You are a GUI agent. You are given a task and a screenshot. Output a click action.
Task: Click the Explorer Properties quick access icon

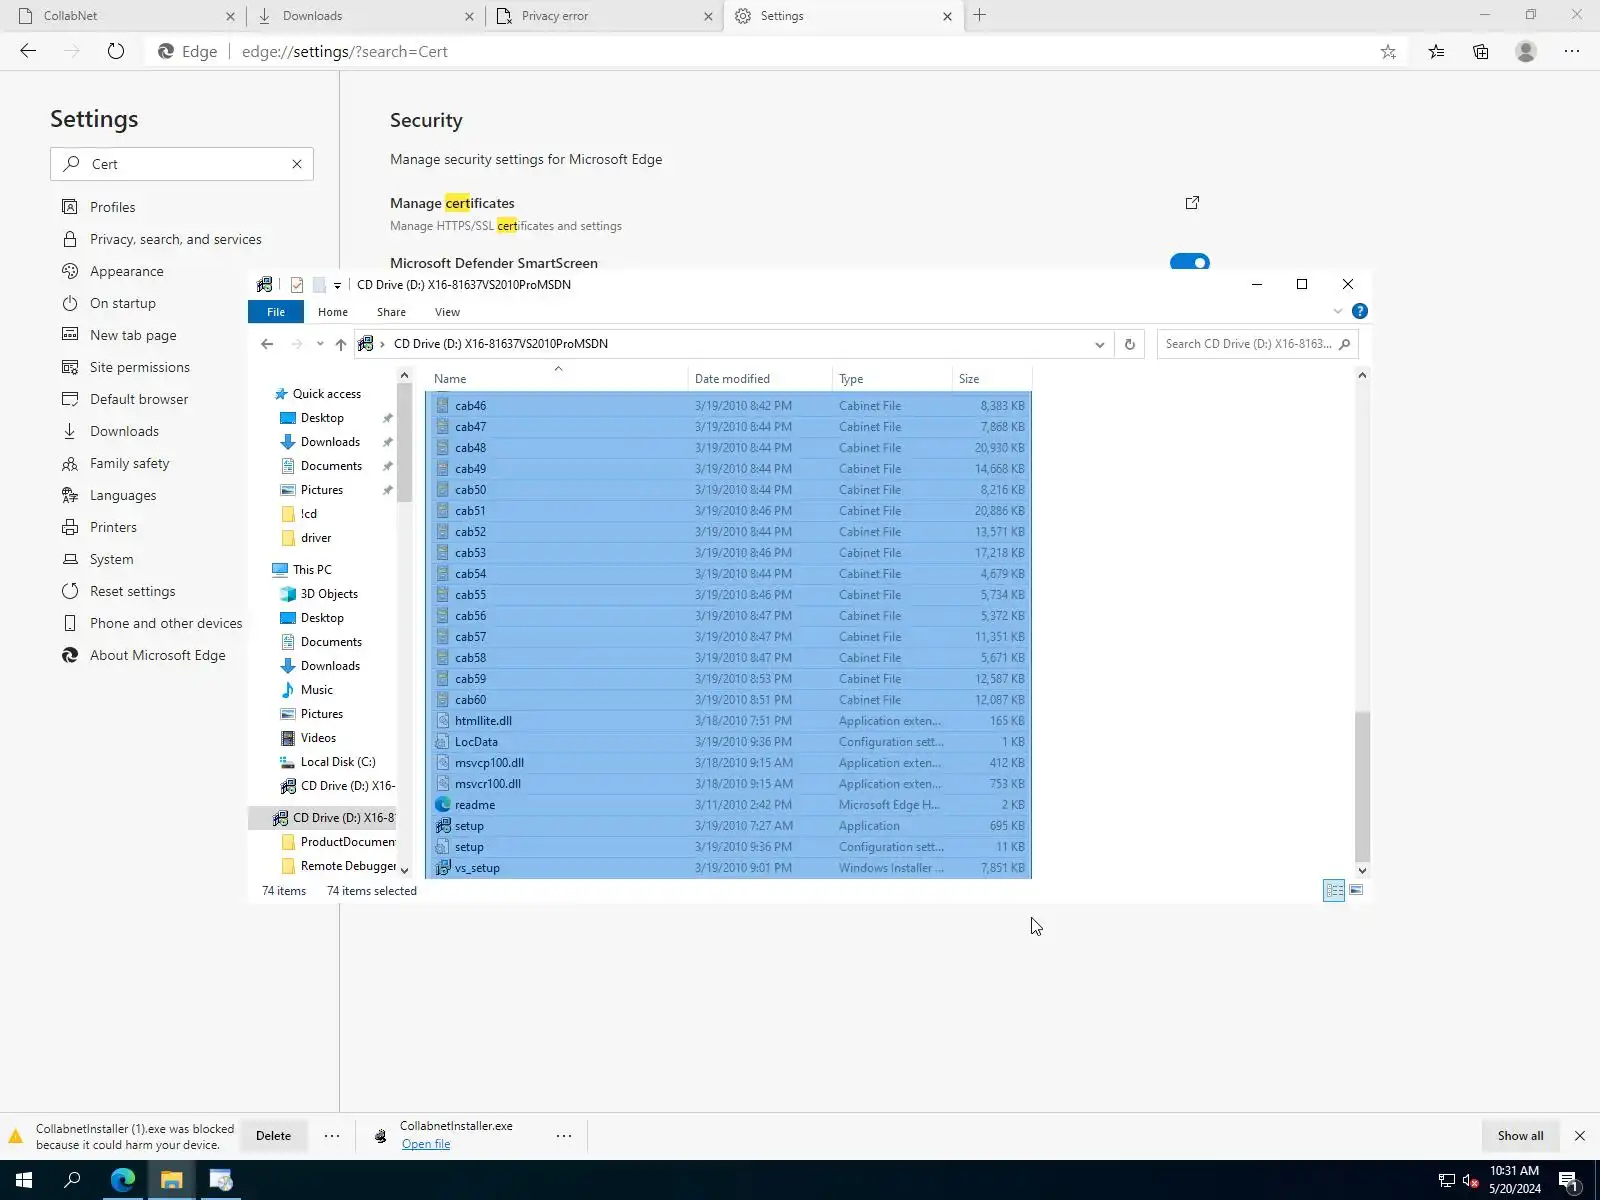[x=297, y=285]
